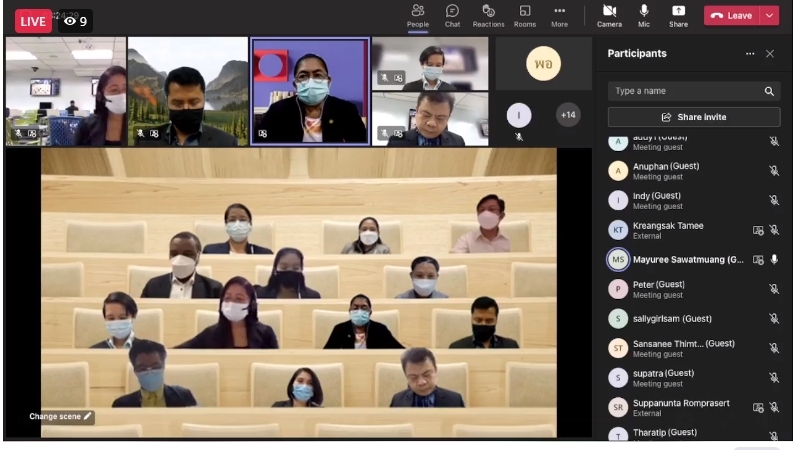Click the muted mic icon for sallygirlsam

click(x=774, y=318)
